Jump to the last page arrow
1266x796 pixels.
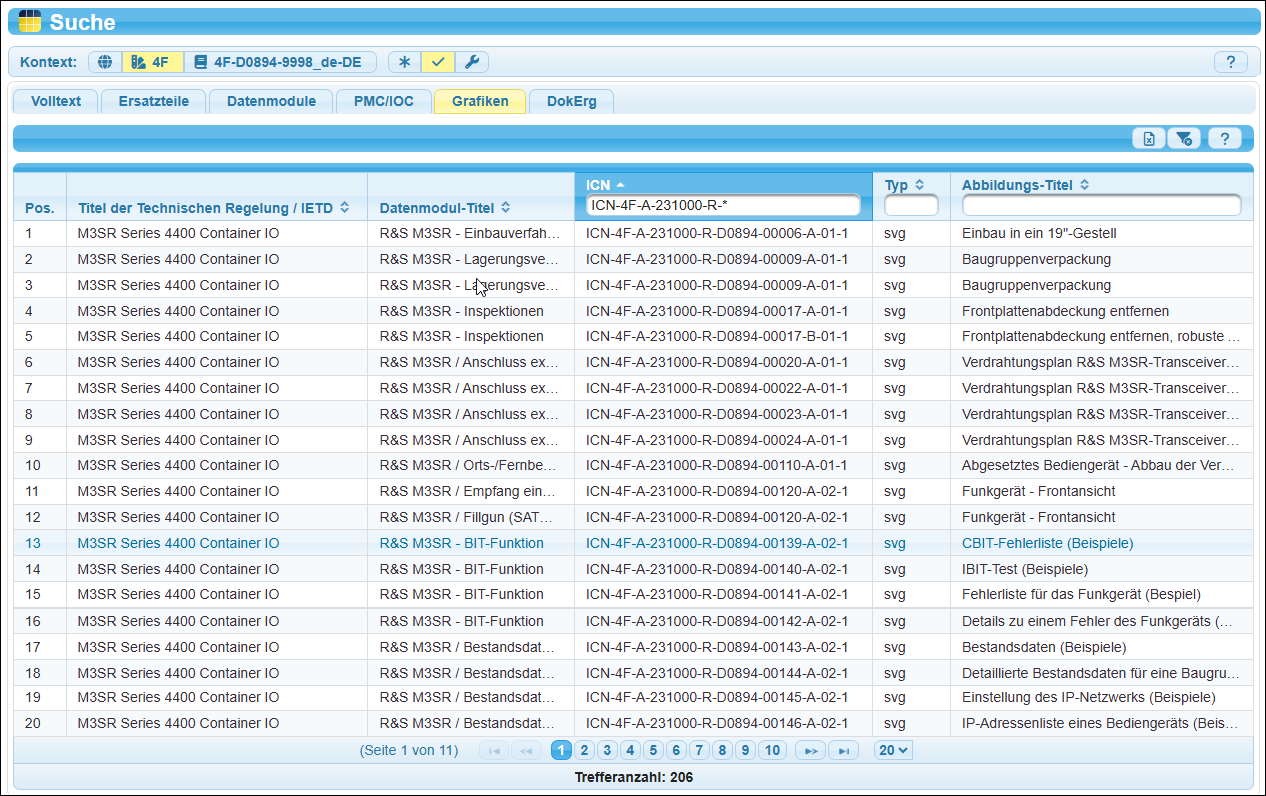(x=843, y=750)
